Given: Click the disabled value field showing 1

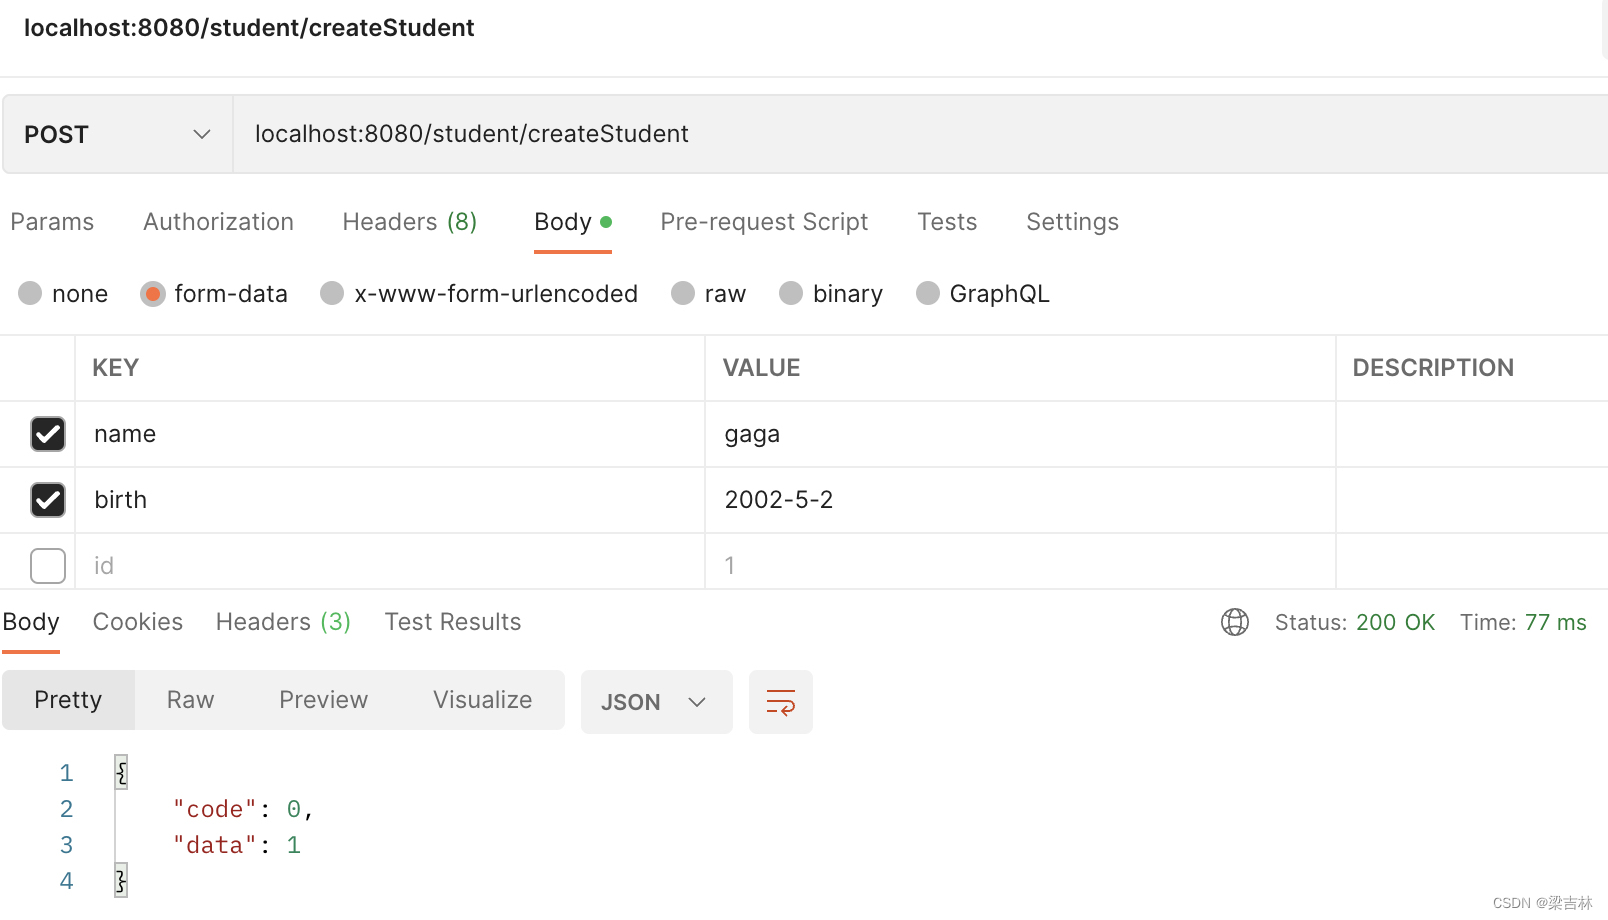Looking at the screenshot, I should tap(1020, 564).
